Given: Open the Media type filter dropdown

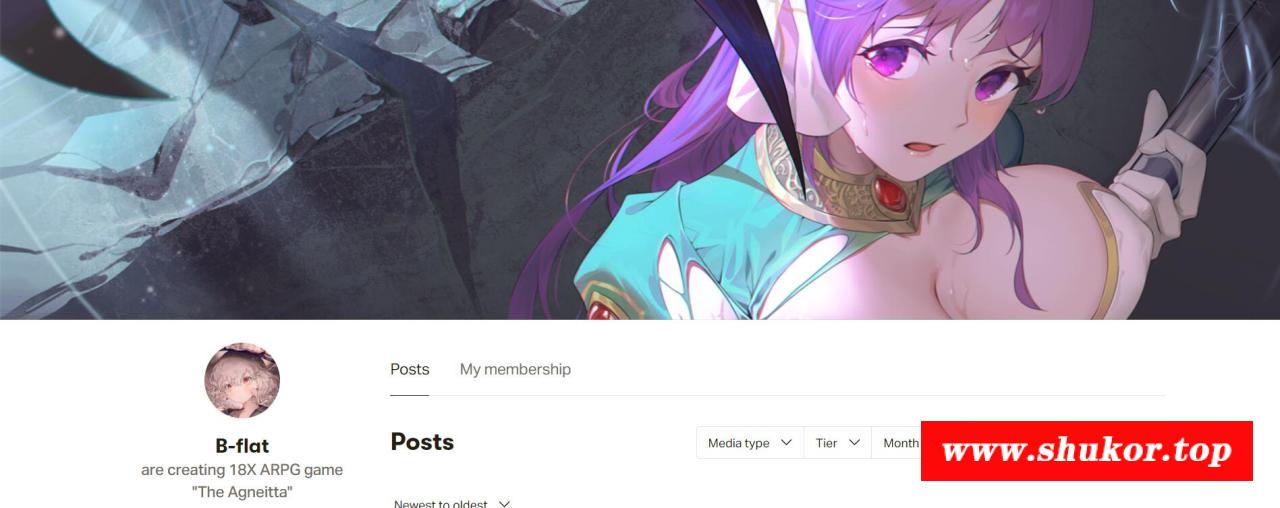Looking at the screenshot, I should (750, 443).
